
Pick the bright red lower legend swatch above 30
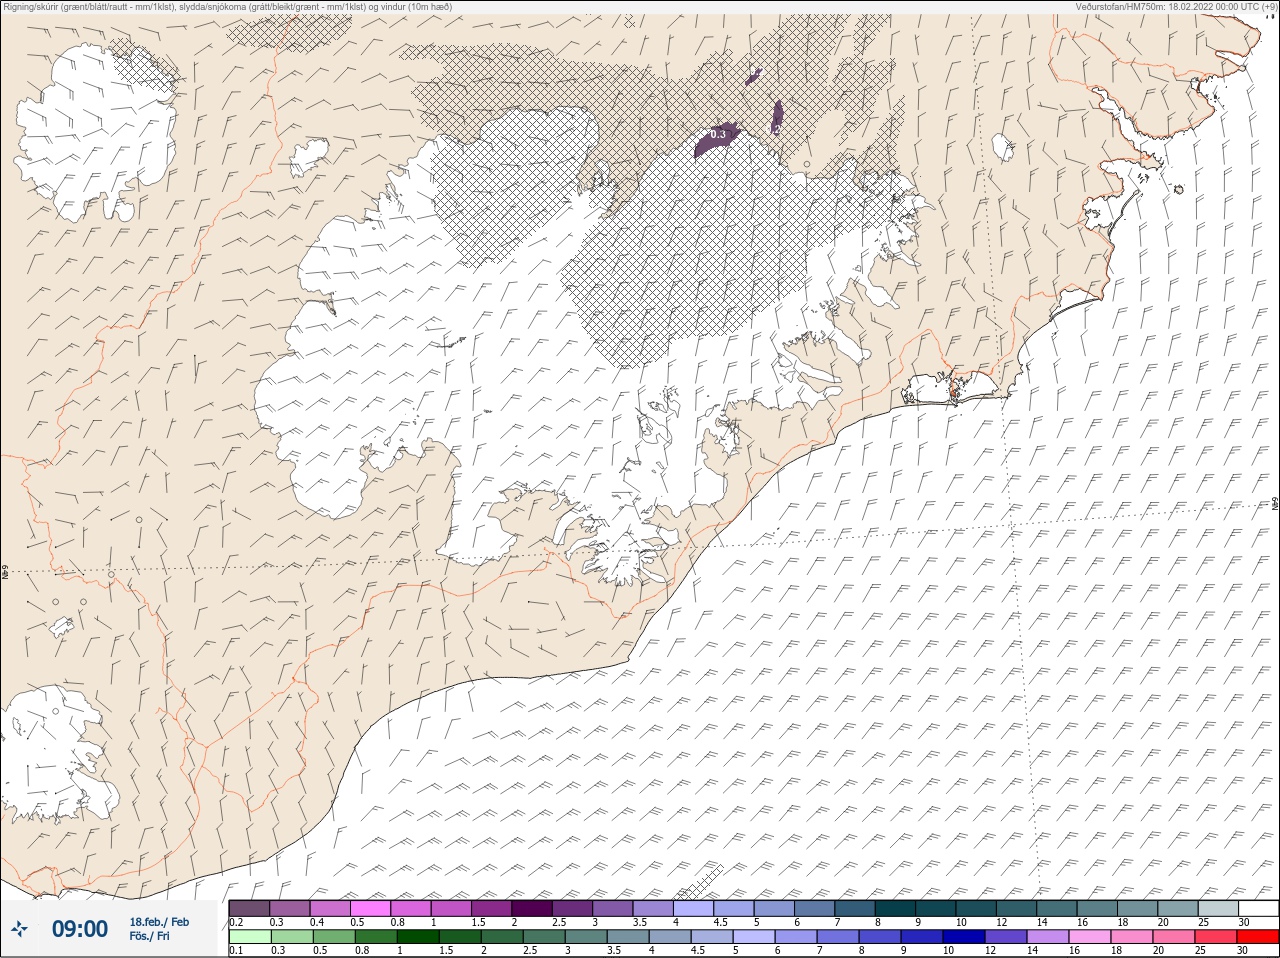point(1258,937)
